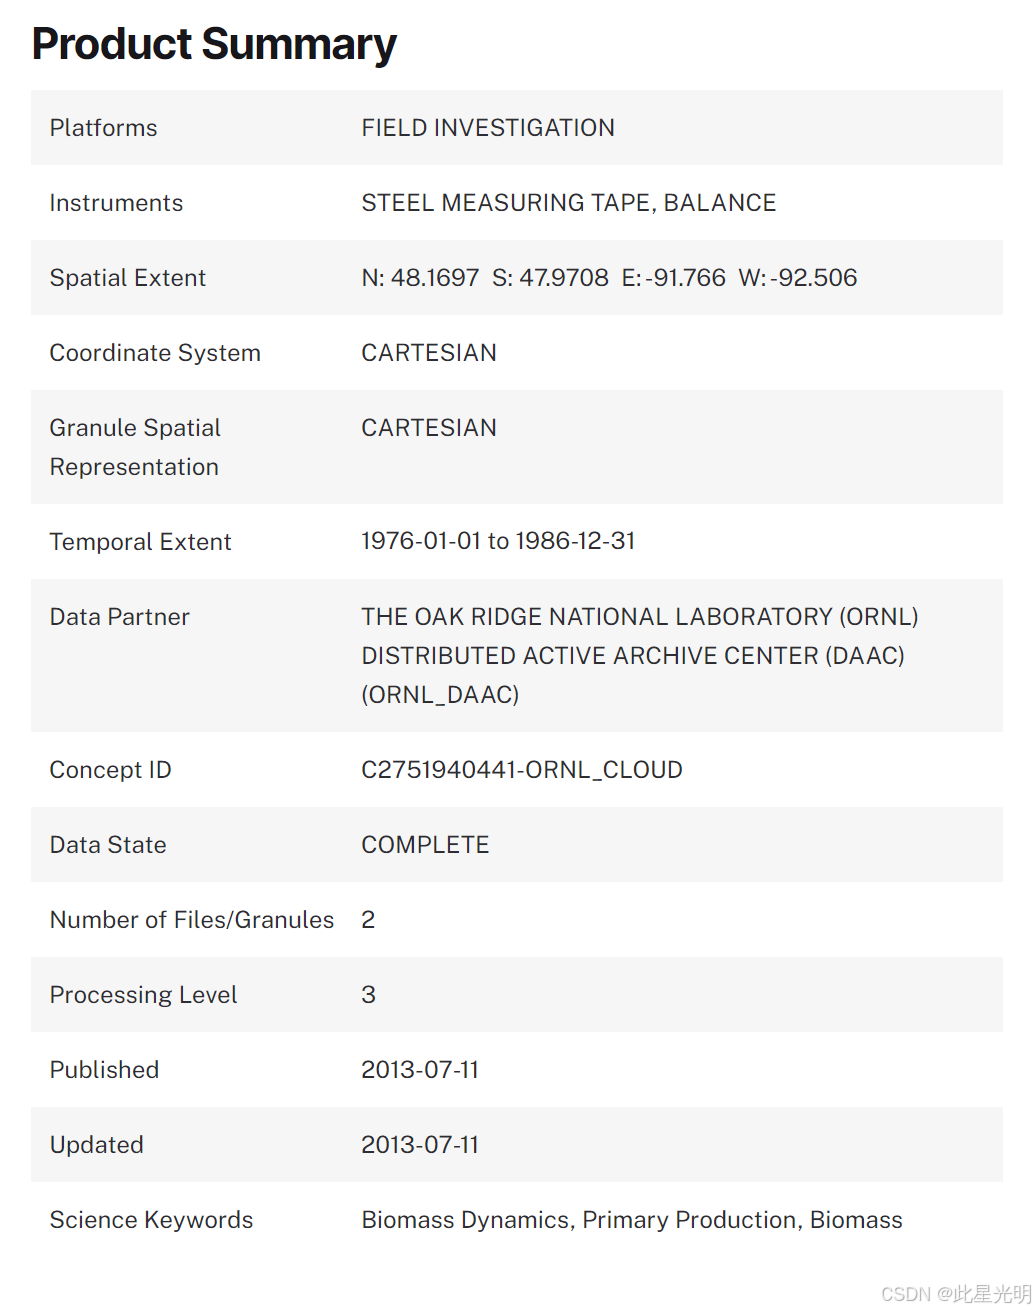Select the temporal extent date range

(498, 541)
